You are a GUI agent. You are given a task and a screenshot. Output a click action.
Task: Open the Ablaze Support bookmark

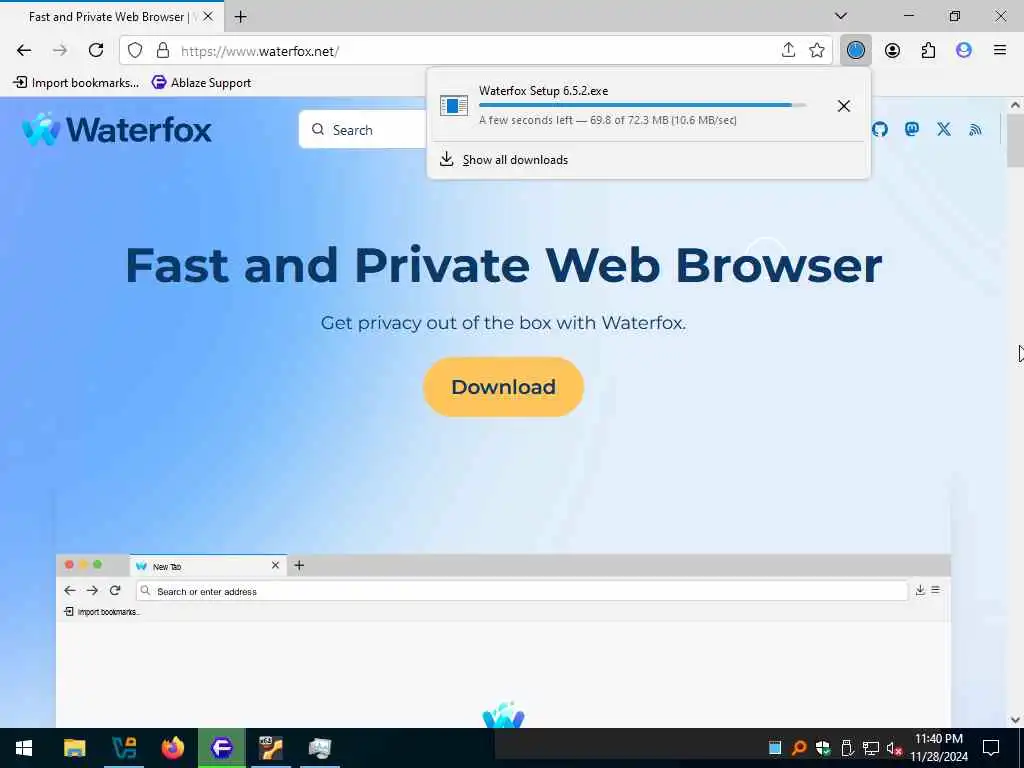[x=201, y=82]
